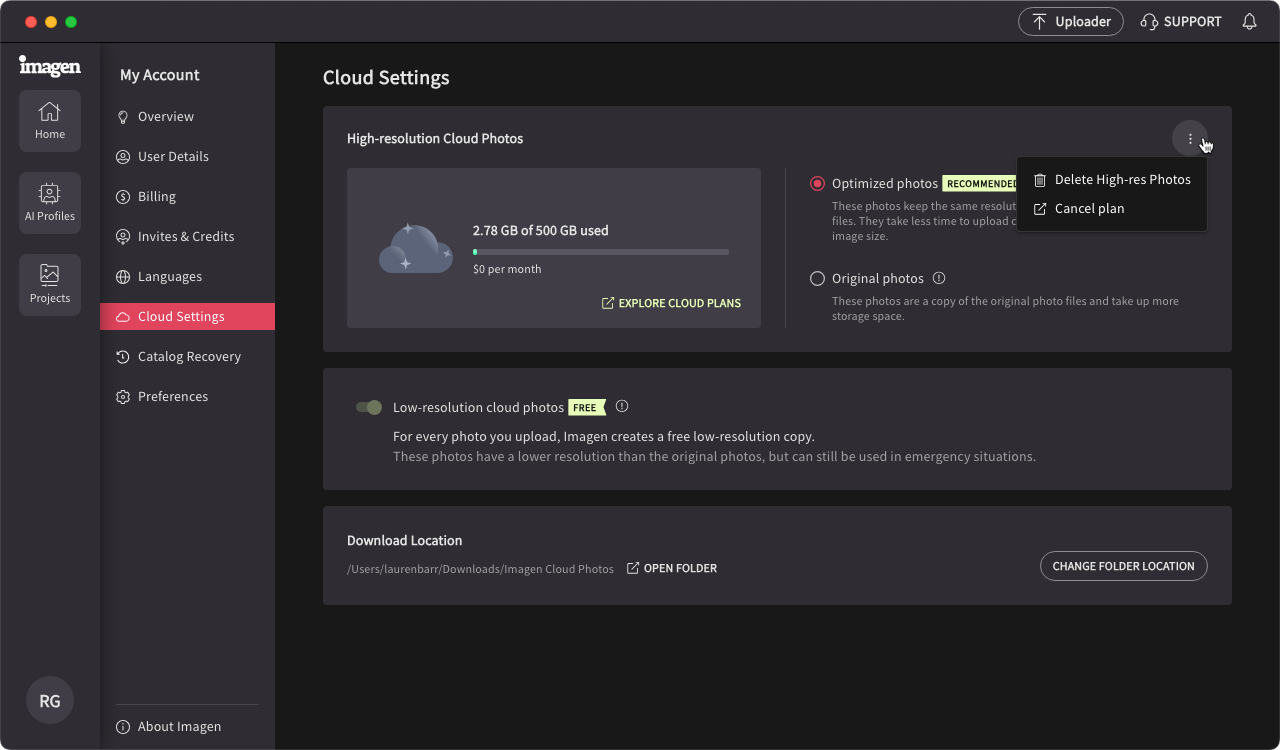The width and height of the screenshot is (1280, 750).
Task: Open Projects in the left rail
Action: point(50,285)
